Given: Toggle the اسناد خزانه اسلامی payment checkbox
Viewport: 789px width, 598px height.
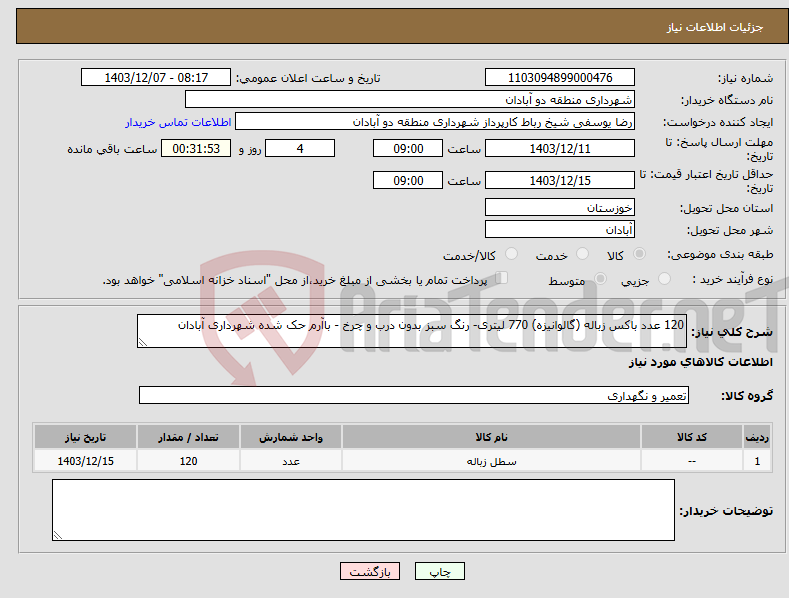Looking at the screenshot, I should tap(502, 278).
